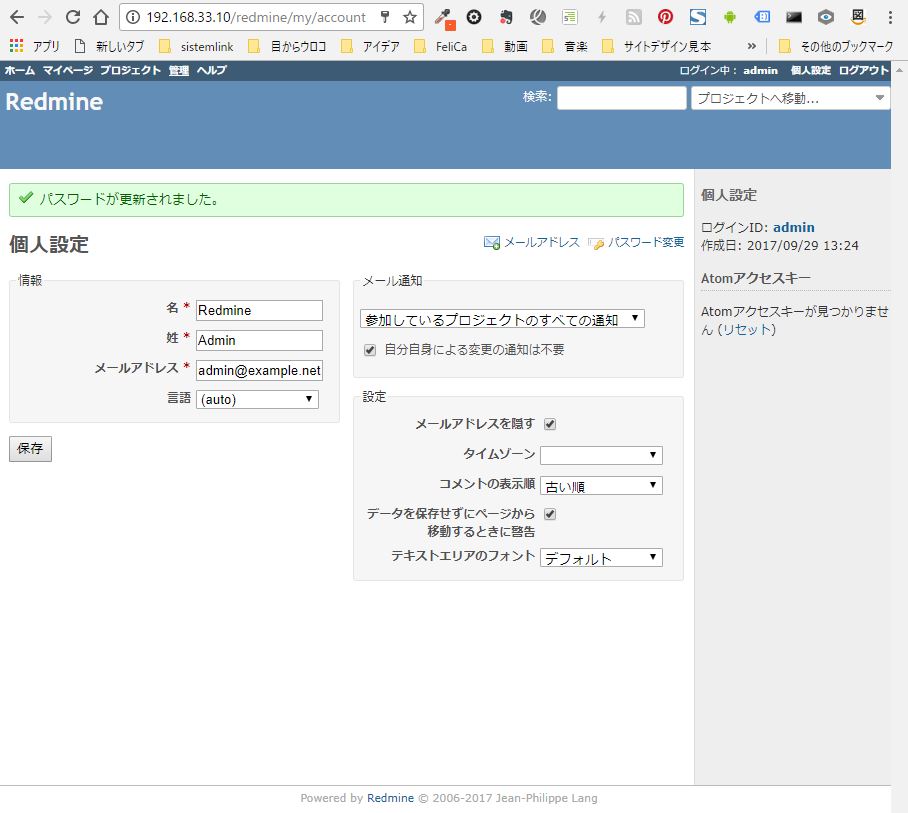908x813 pixels.
Task: Click the ログアウト link
Action: pos(863,70)
